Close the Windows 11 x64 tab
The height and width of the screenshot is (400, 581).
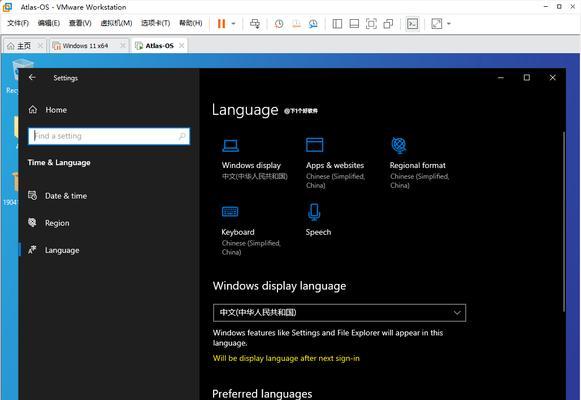point(123,46)
